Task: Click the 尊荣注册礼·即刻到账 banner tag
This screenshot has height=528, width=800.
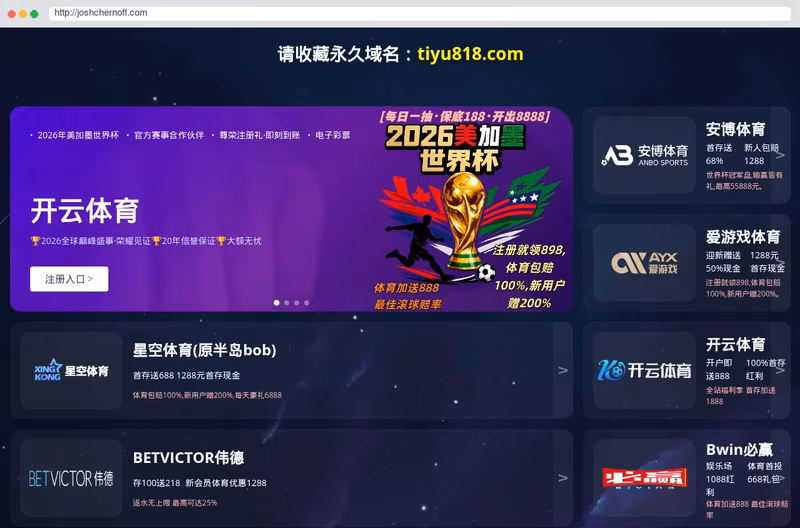Action: pos(260,135)
